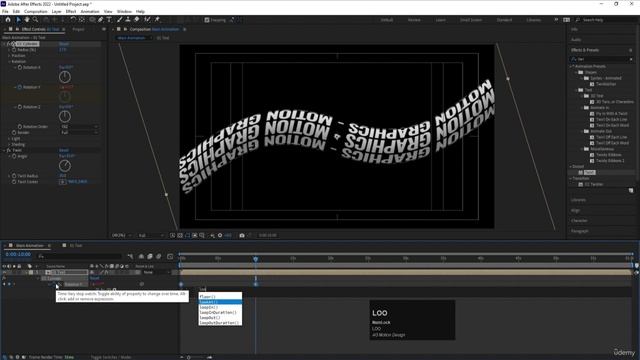The image size is (640, 360).
Task: Choose loopInDuration() from autocomplete list
Action: click(x=218, y=312)
